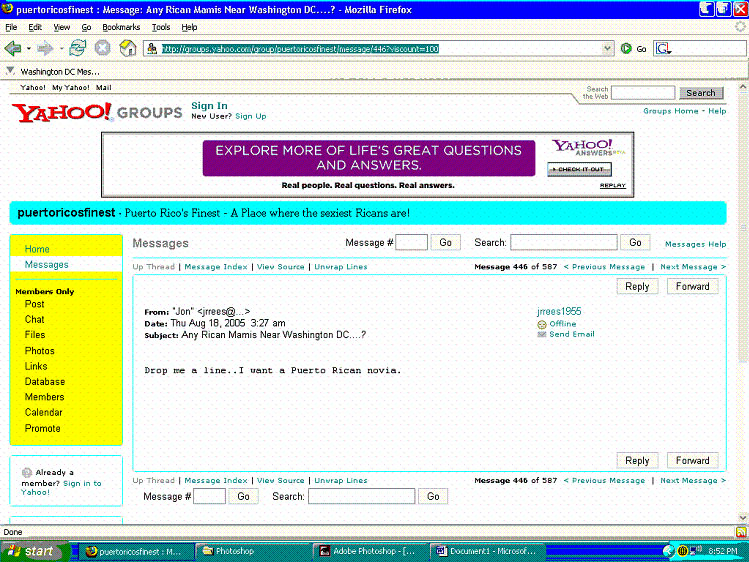Open the Forward button history dropdown arrow
Viewport: 749px width, 562px height.
point(61,49)
